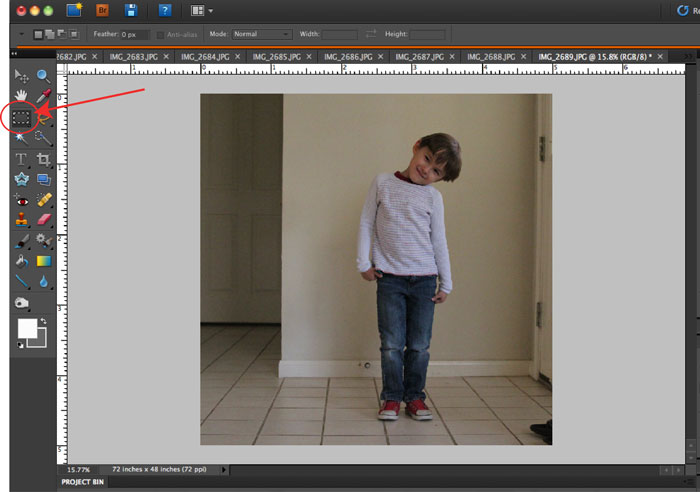This screenshot has height=492, width=700.
Task: Click the Save floppy disk icon
Action: (131, 10)
